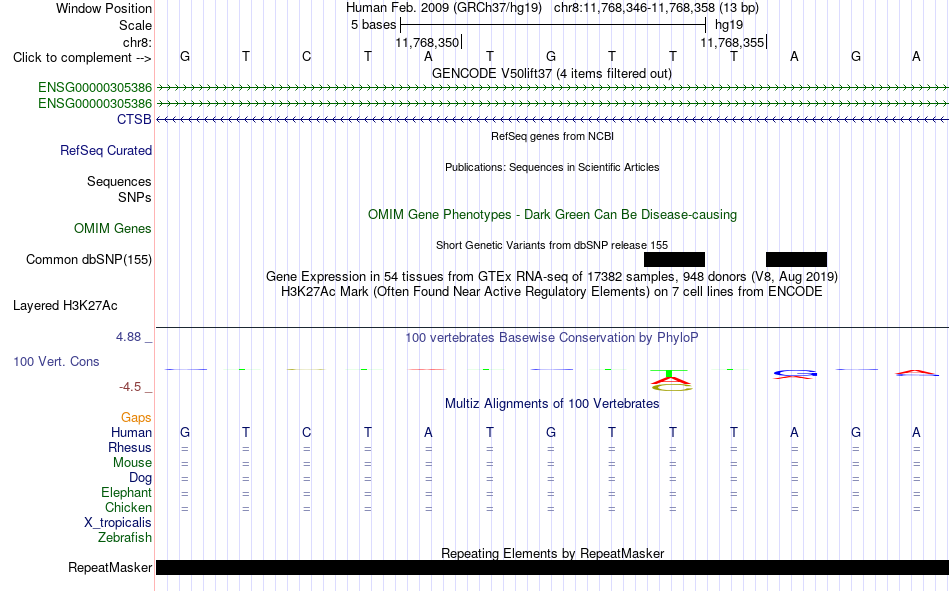950x591 pixels.
Task: Select the X_tropicalis species label
Action: click(118, 523)
